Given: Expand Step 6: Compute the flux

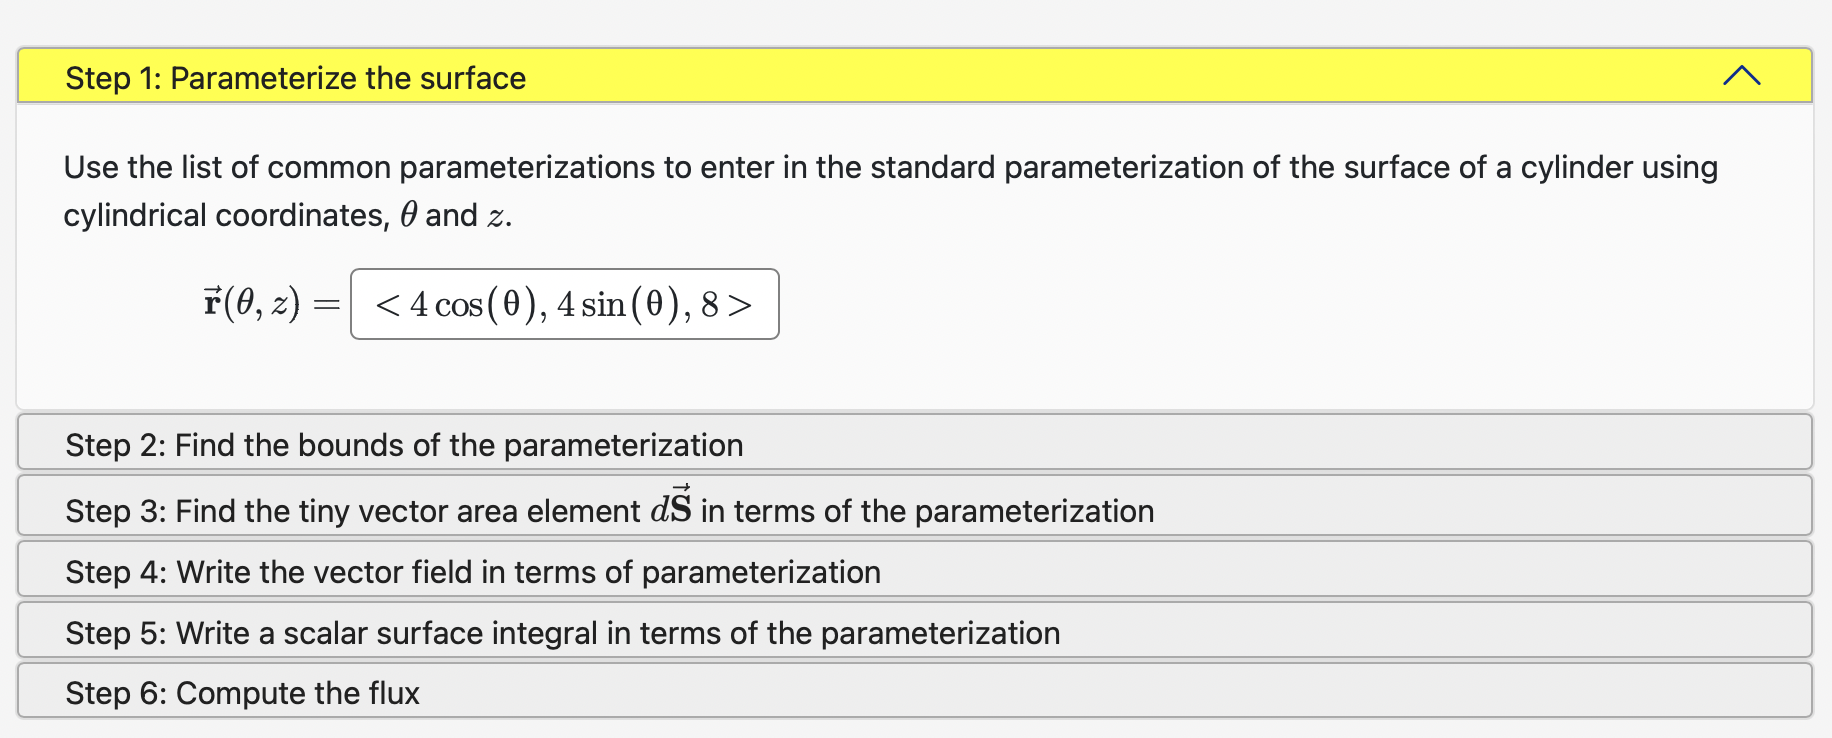Looking at the screenshot, I should (x=243, y=692).
